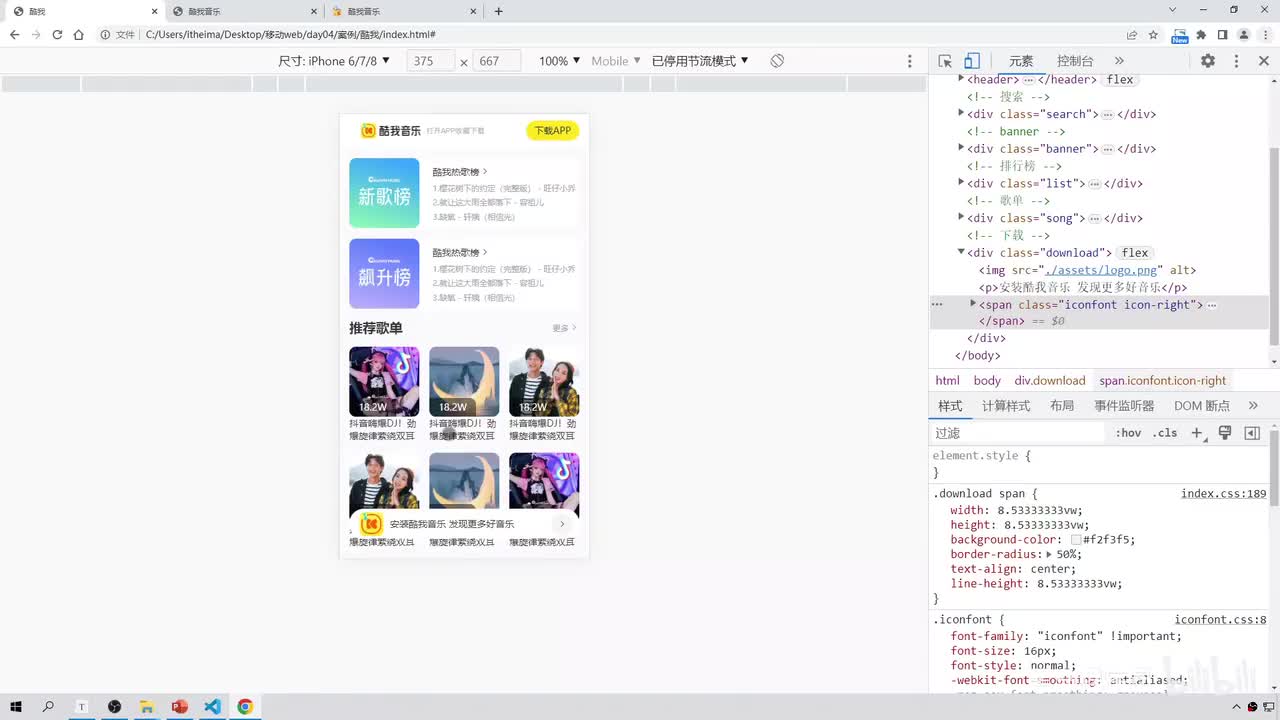Screen dimensions: 1280x720
Task: Expand the div class search node
Action: 961,113
